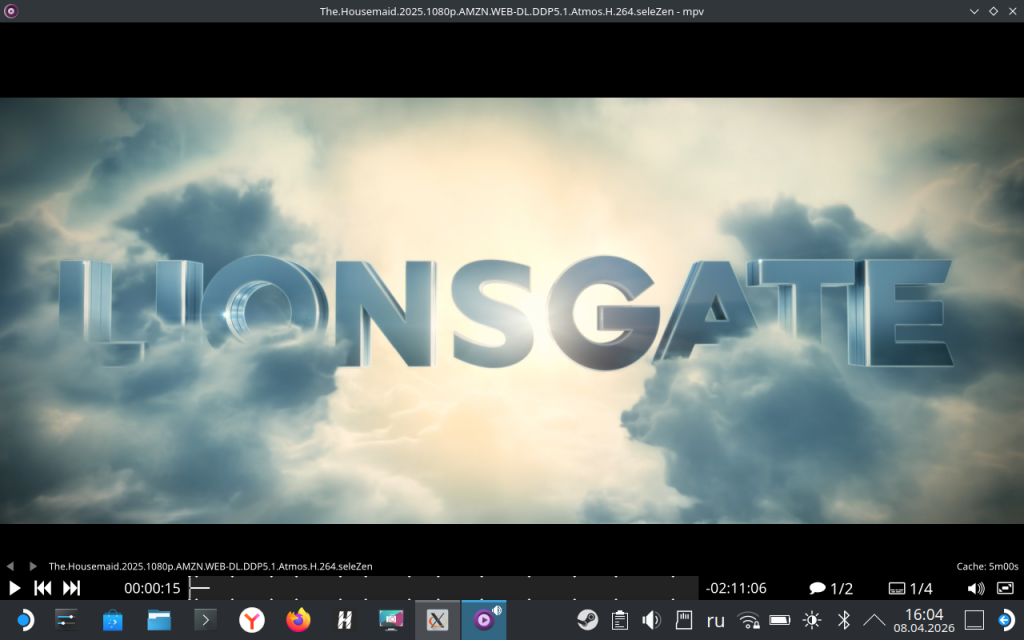Toggle fullscreen mode in mpv
This screenshot has height=640, width=1024.
[x=1005, y=588]
